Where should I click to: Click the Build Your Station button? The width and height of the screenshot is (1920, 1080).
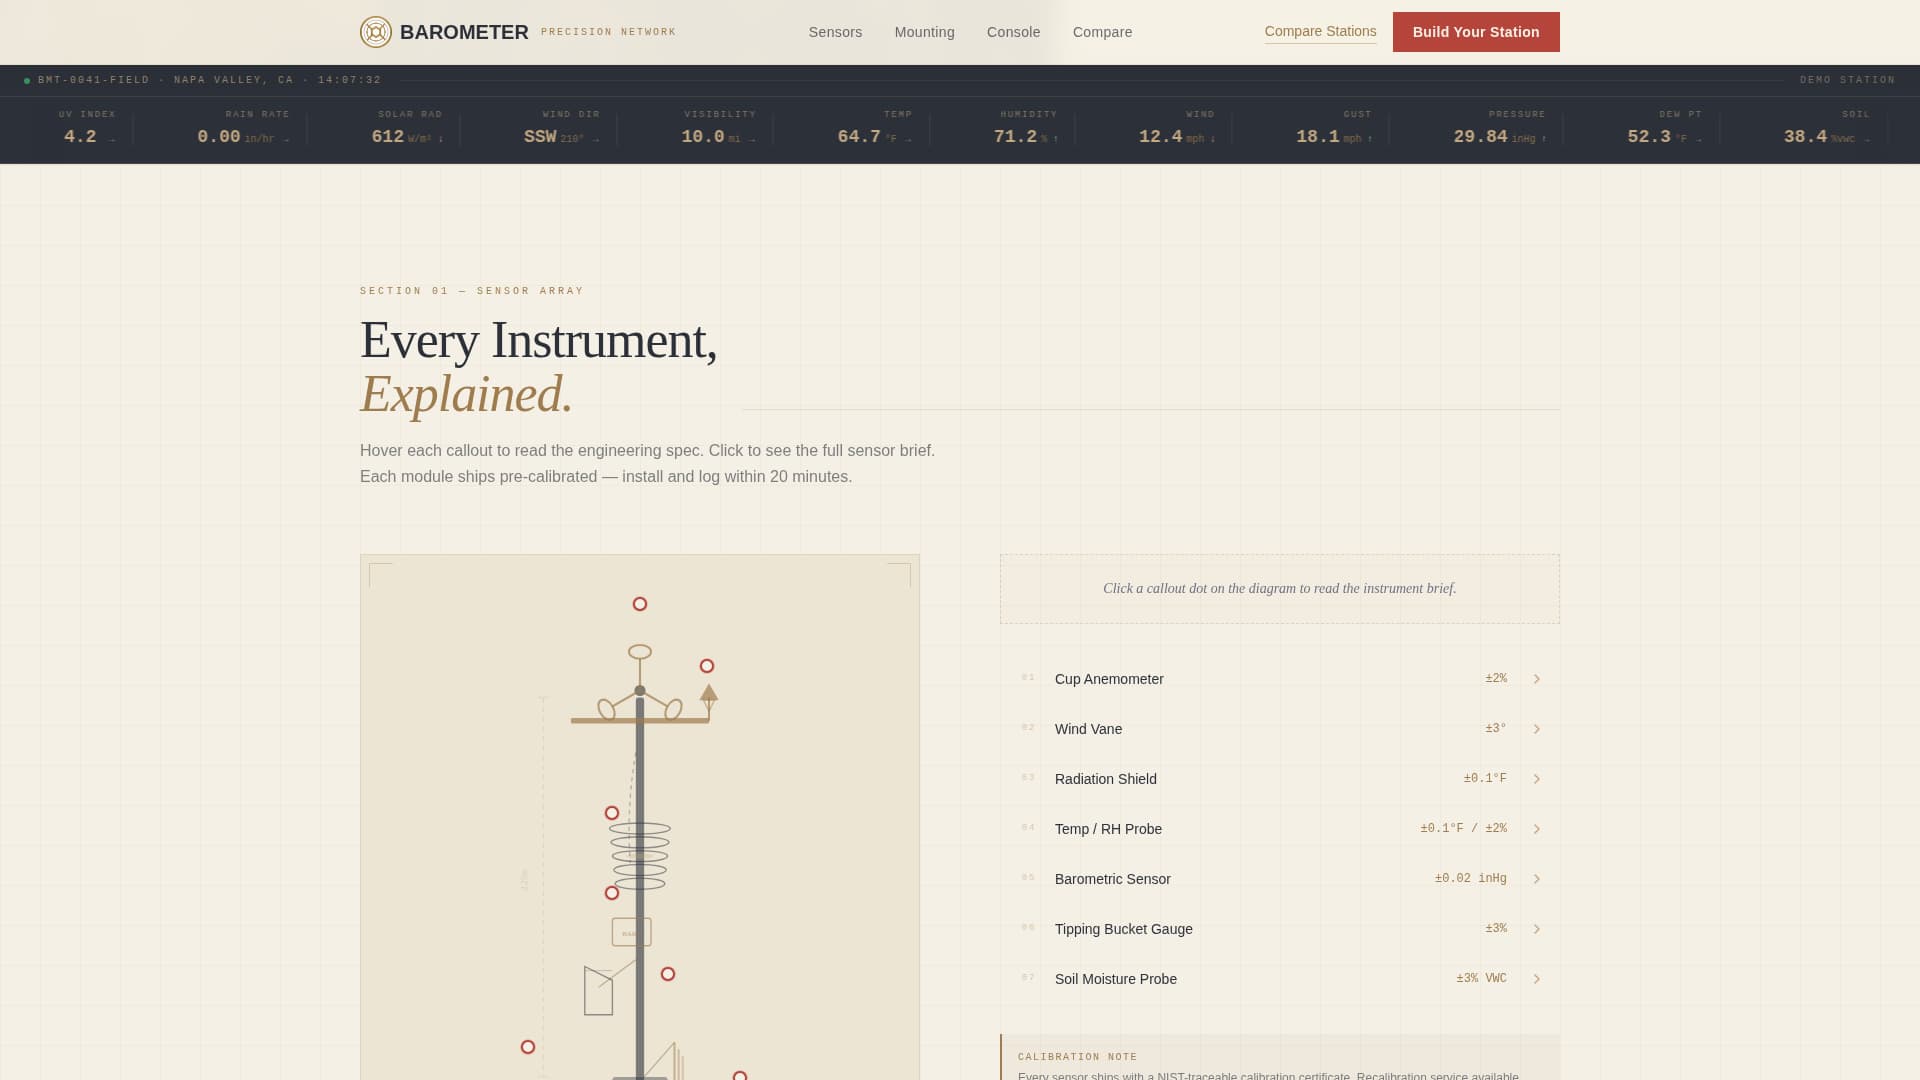tap(1476, 31)
